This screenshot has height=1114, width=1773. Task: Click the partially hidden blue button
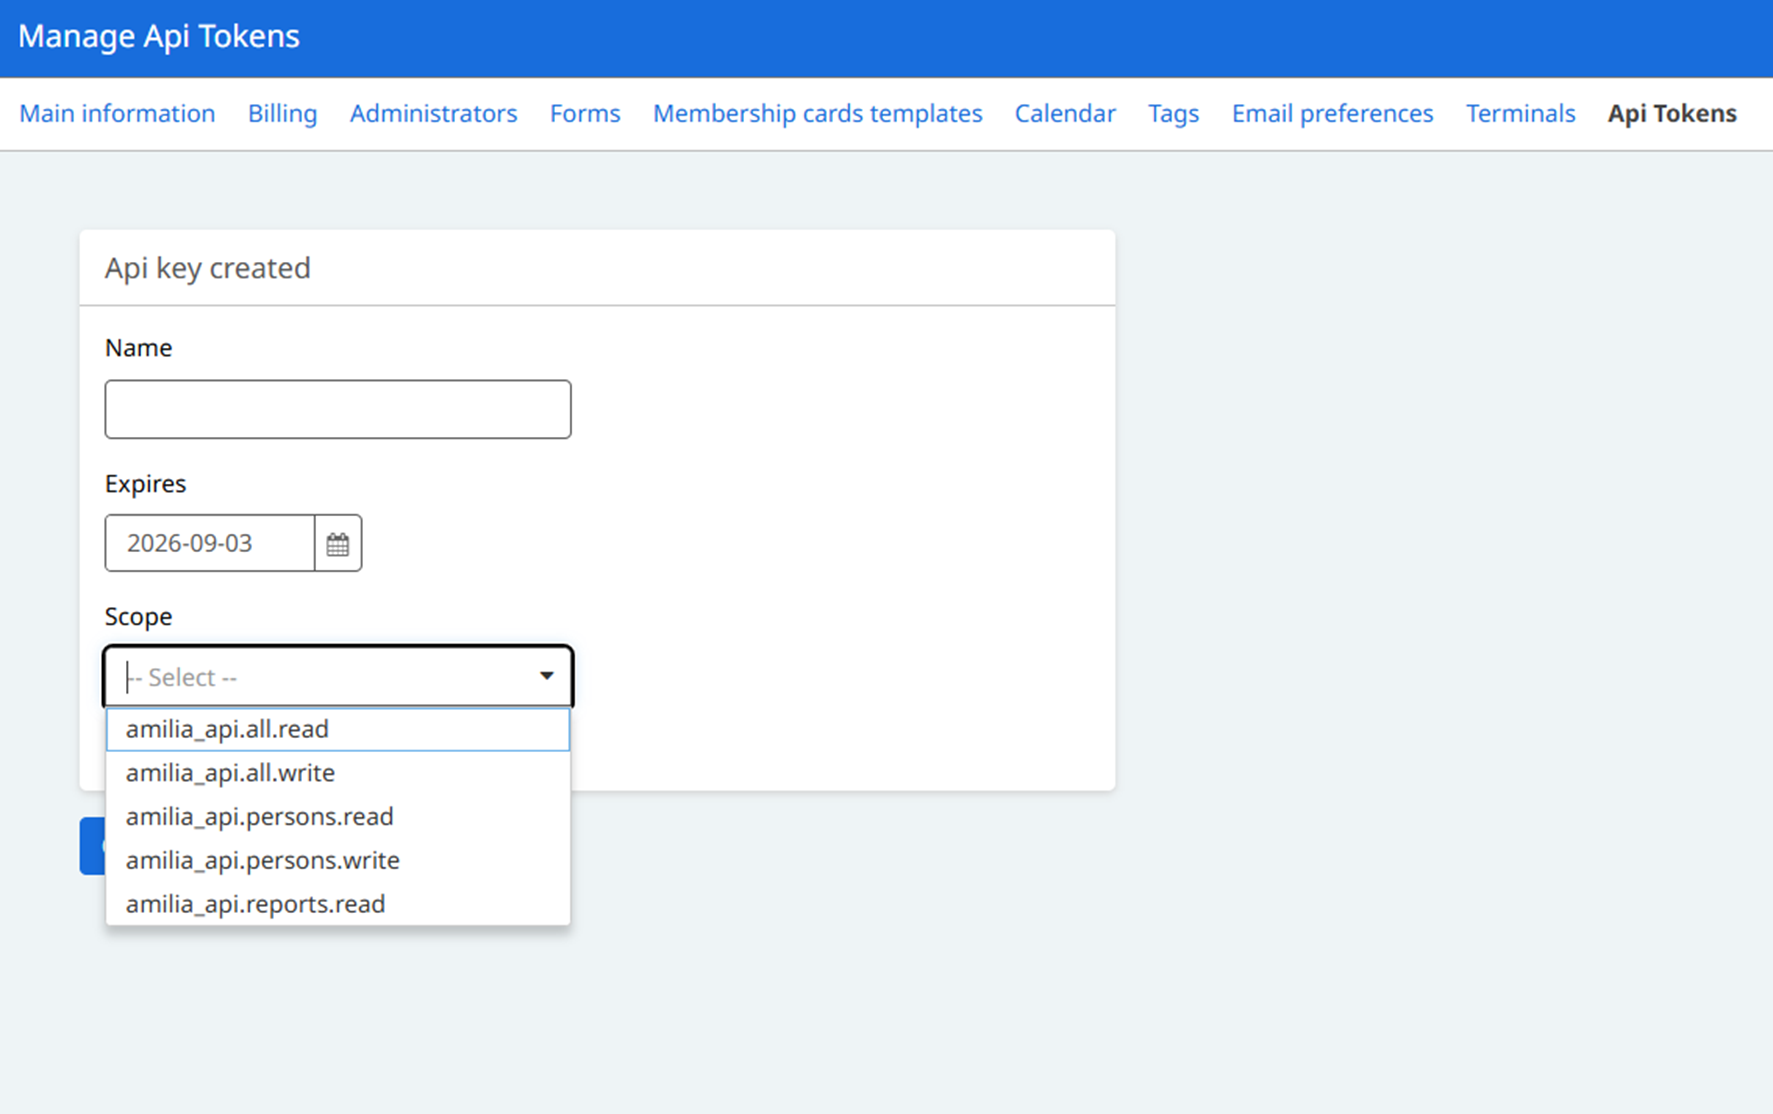[x=93, y=846]
